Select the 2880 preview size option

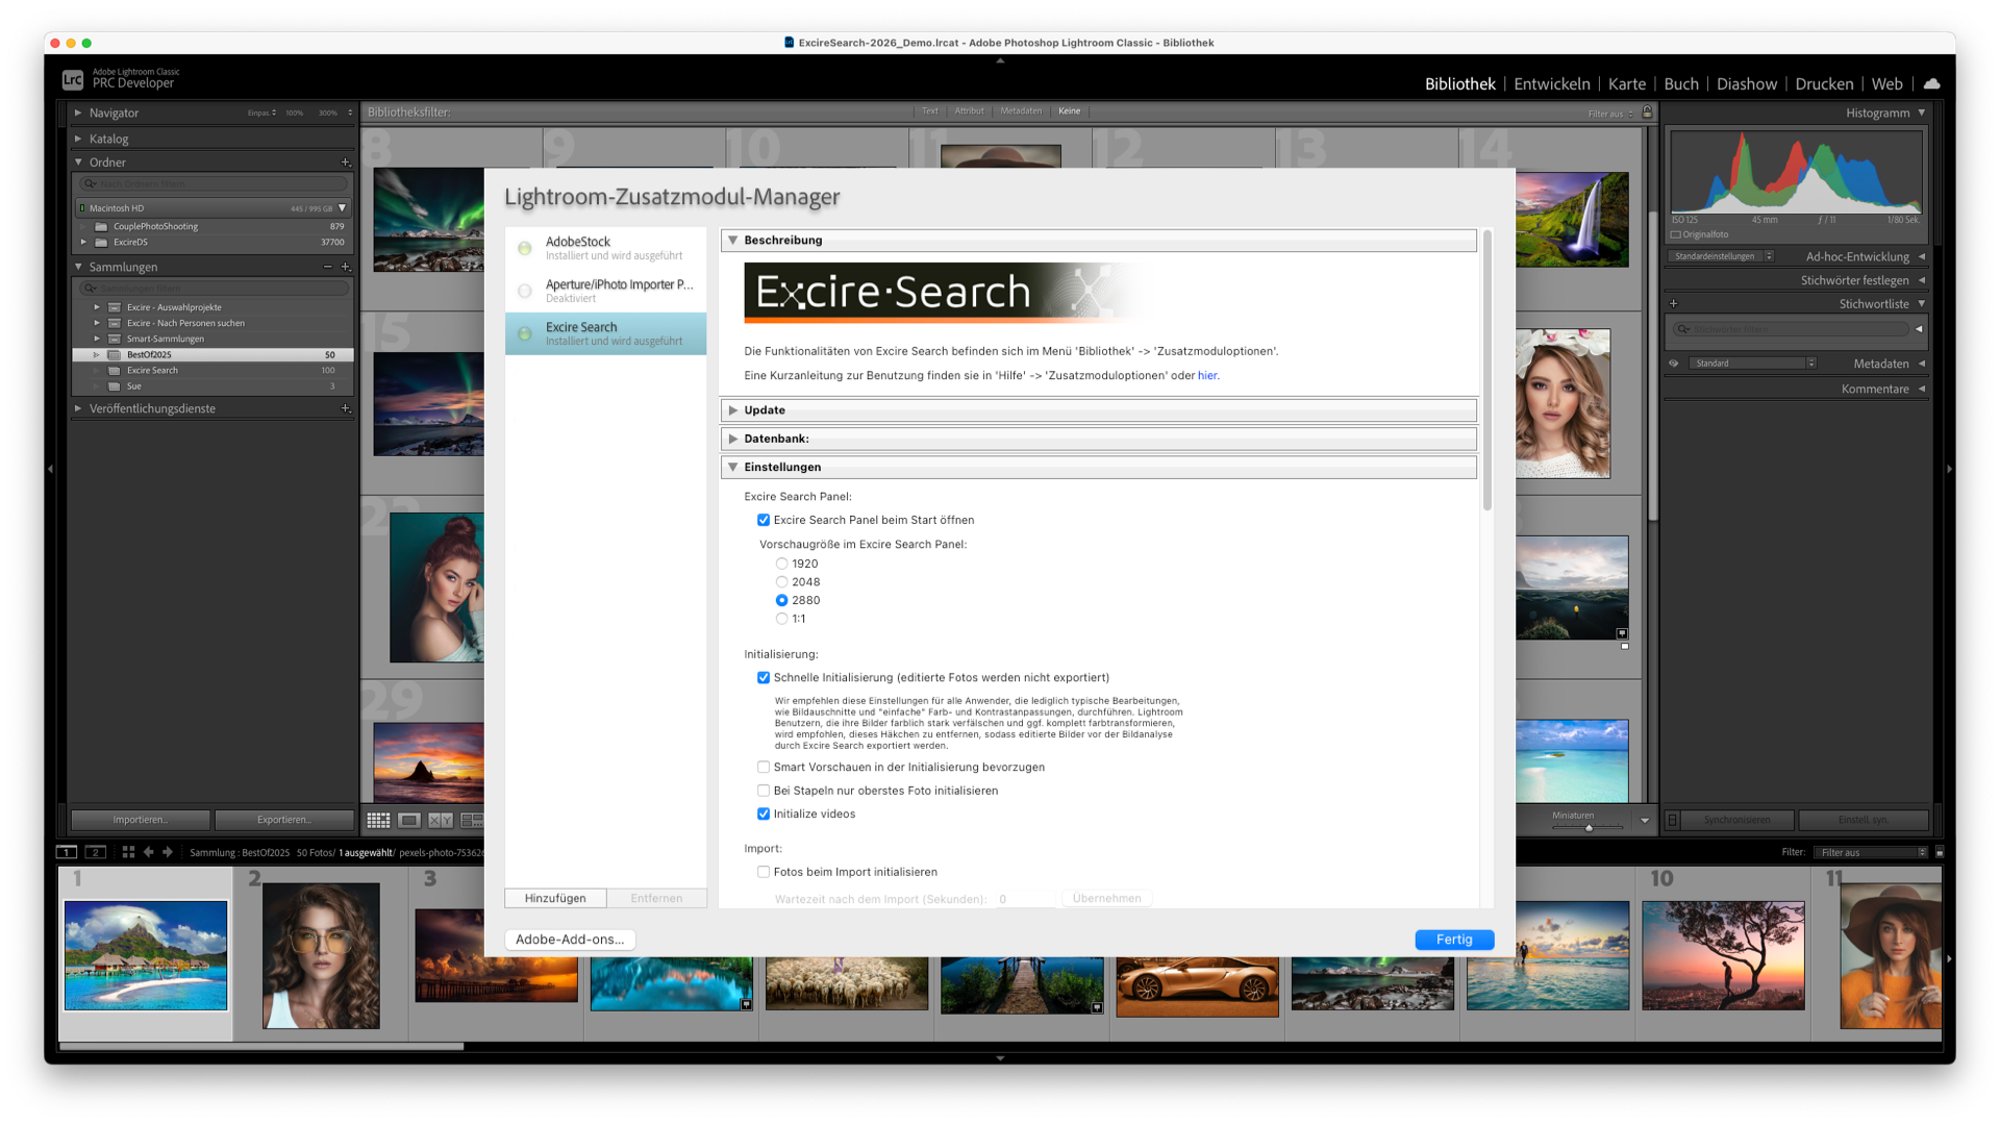[781, 600]
